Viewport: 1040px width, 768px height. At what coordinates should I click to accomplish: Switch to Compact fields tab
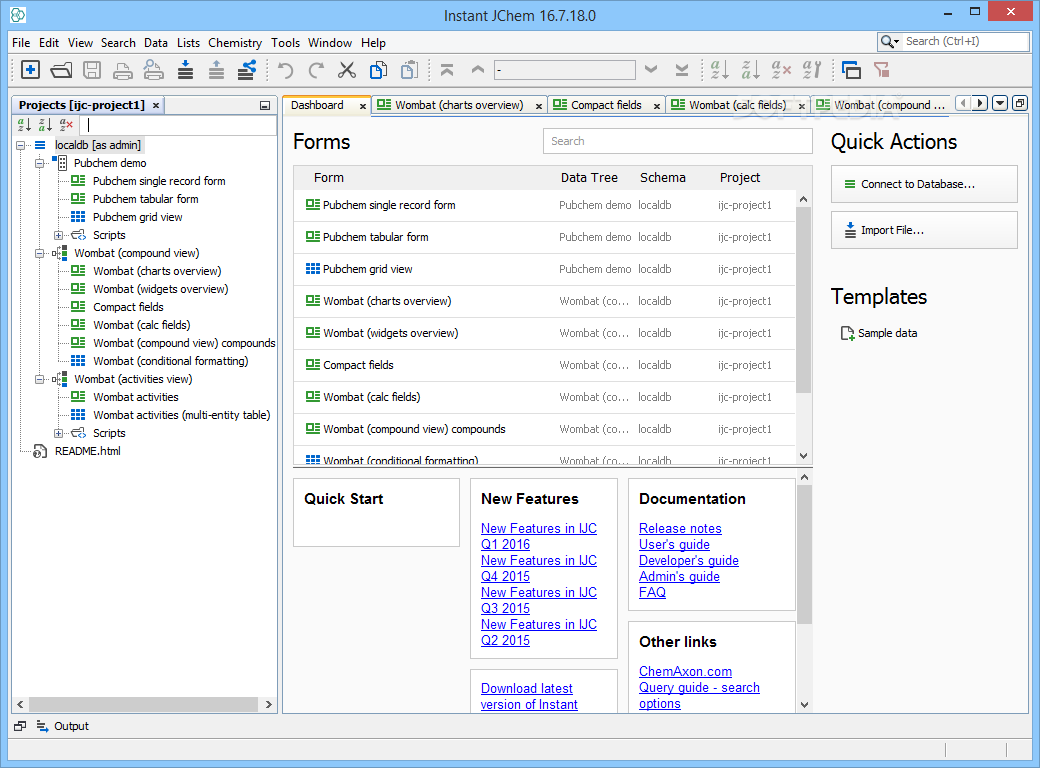[606, 105]
